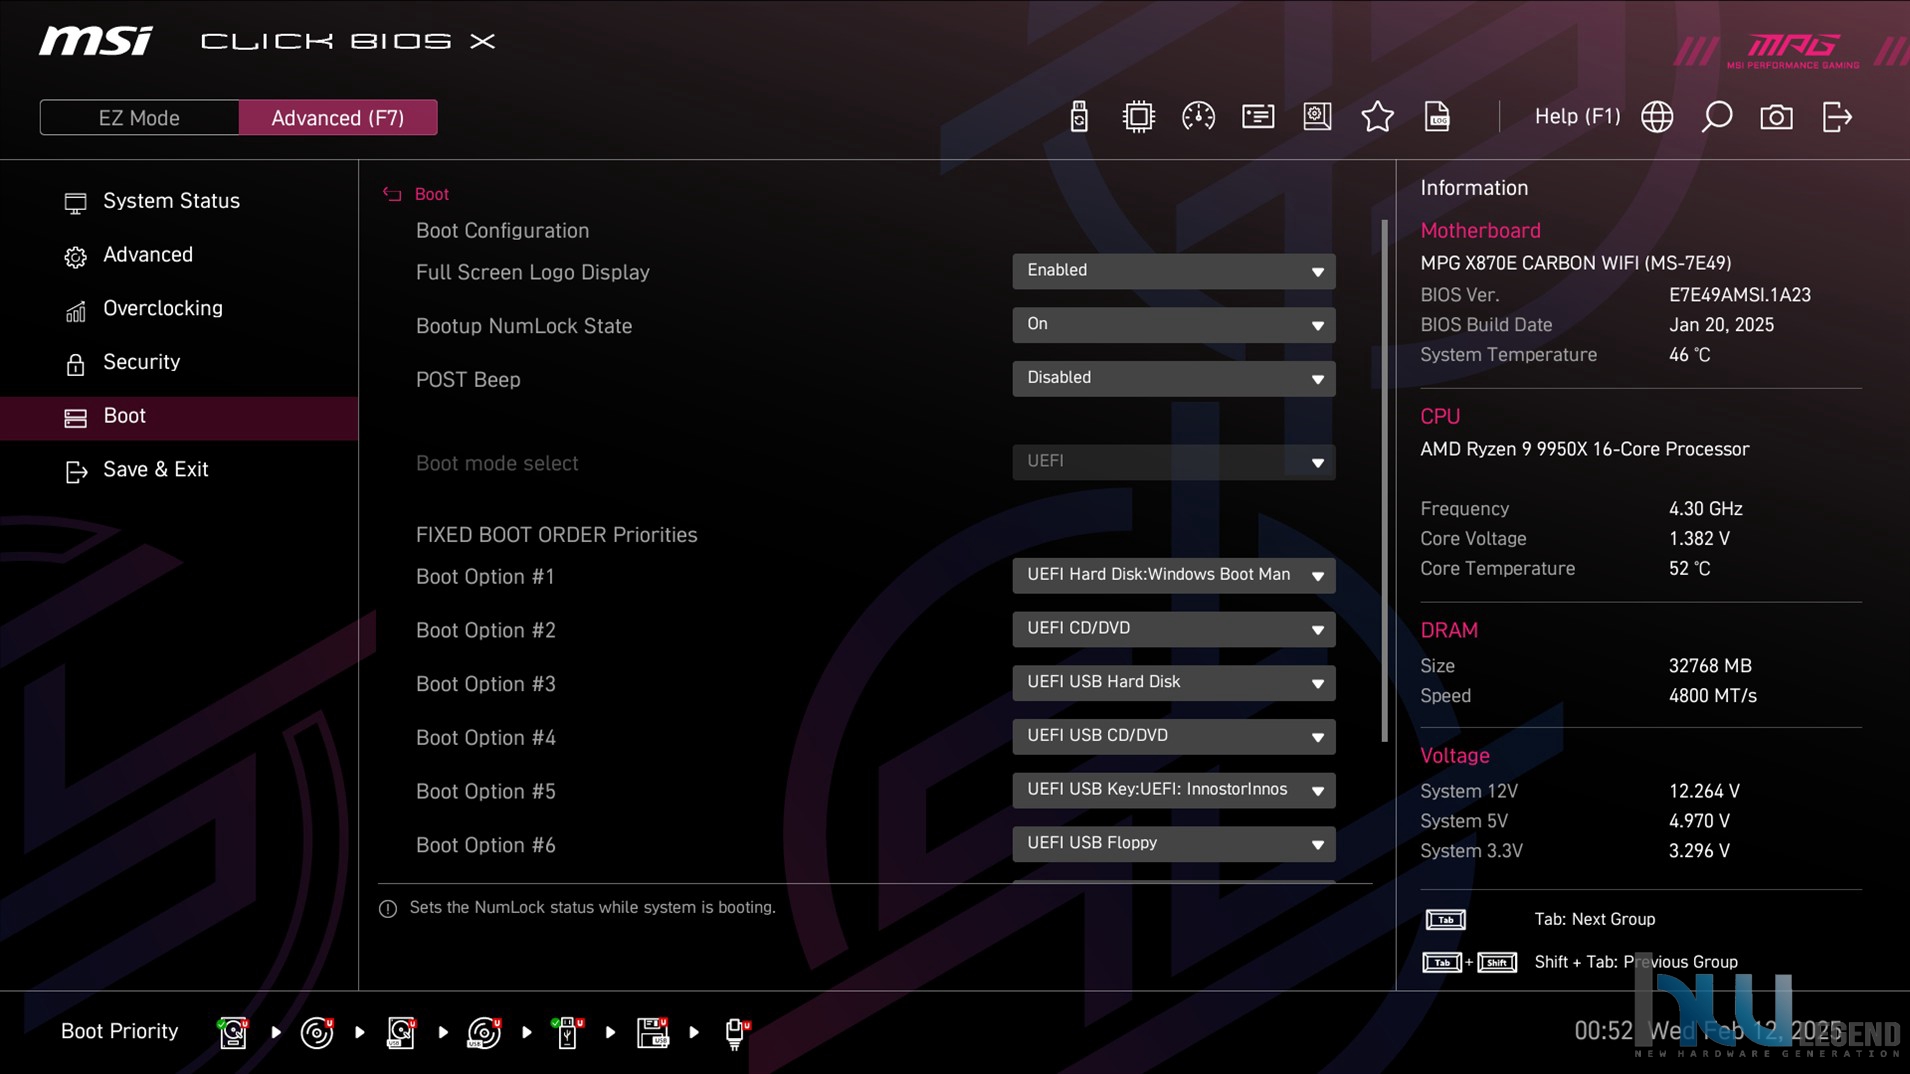Click the Full Screen Logo Display label

pyautogui.click(x=532, y=273)
